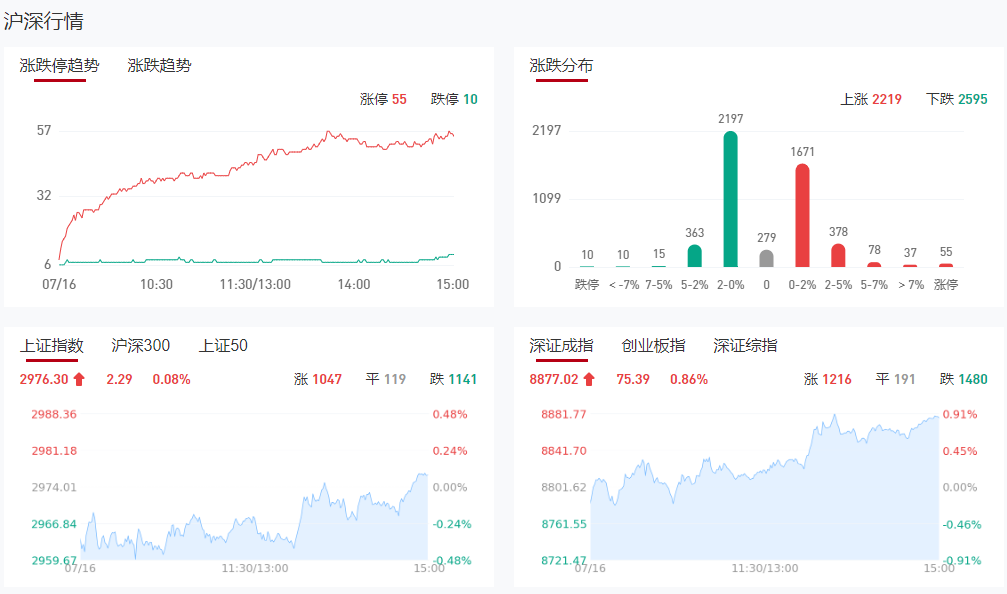Image resolution: width=1007 pixels, height=594 pixels.
Task: Select the 涨跌停趋势 tab
Action: tap(59, 66)
